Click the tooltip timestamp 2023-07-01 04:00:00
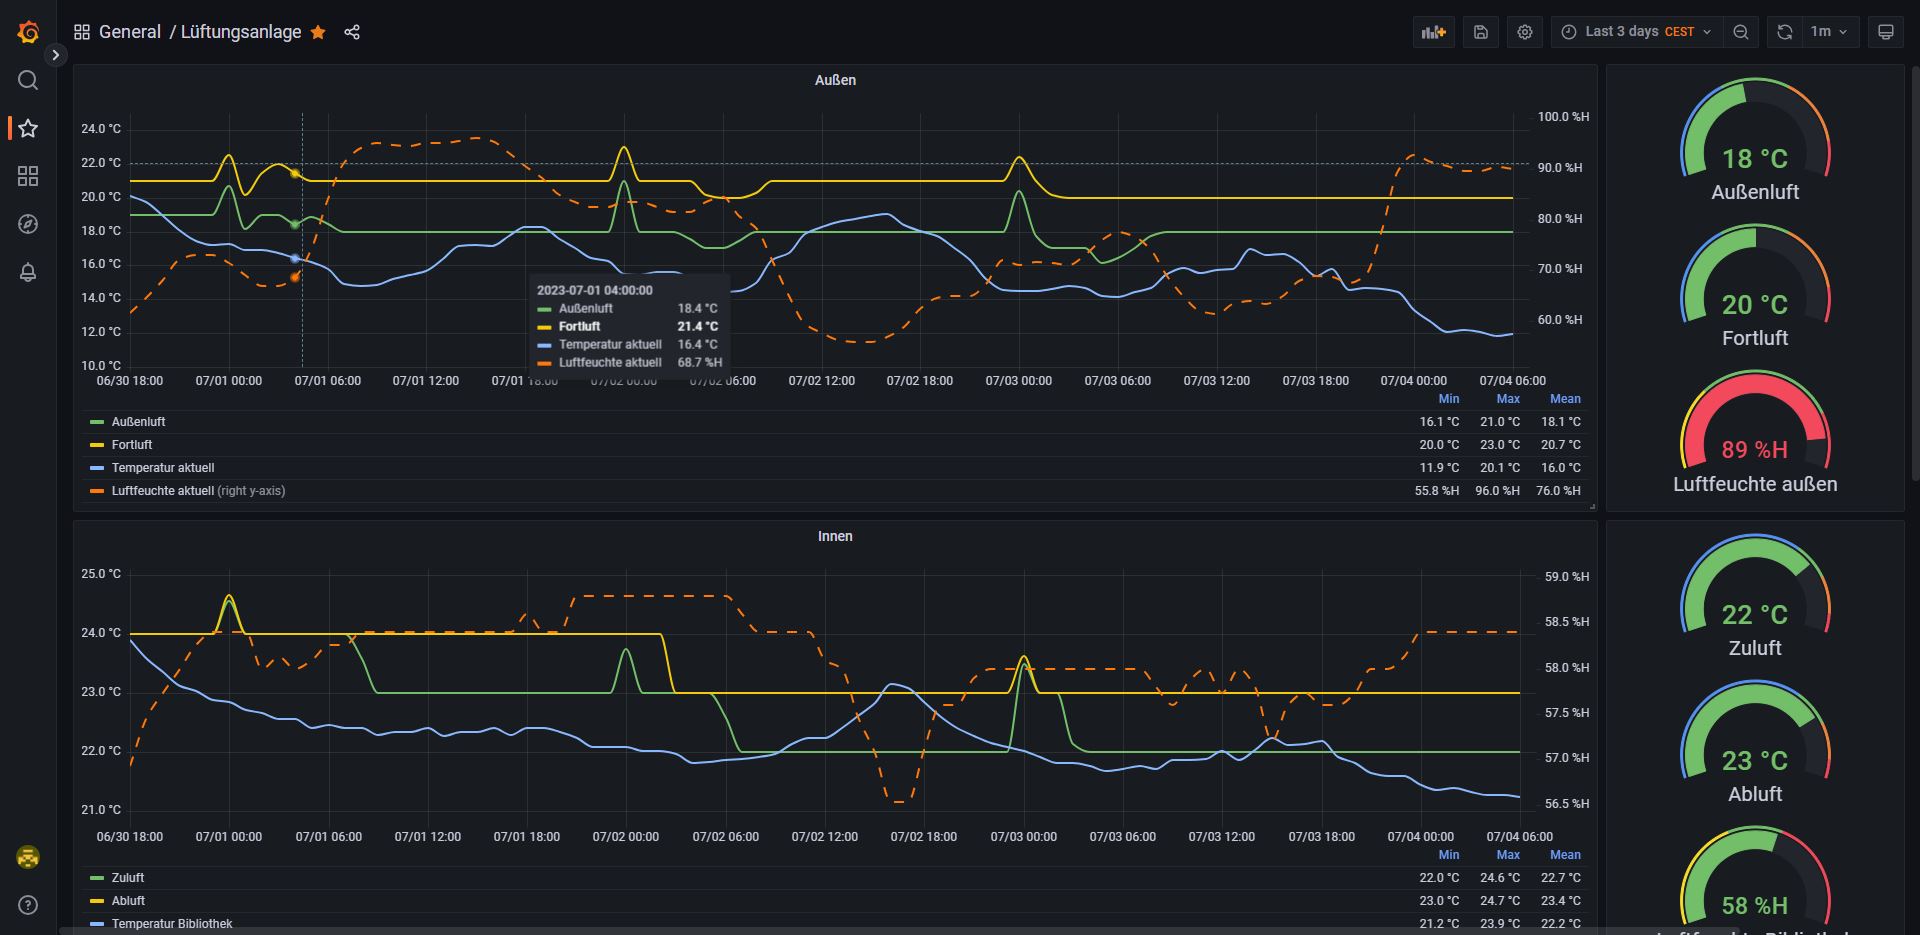The image size is (1920, 935). [x=594, y=290]
